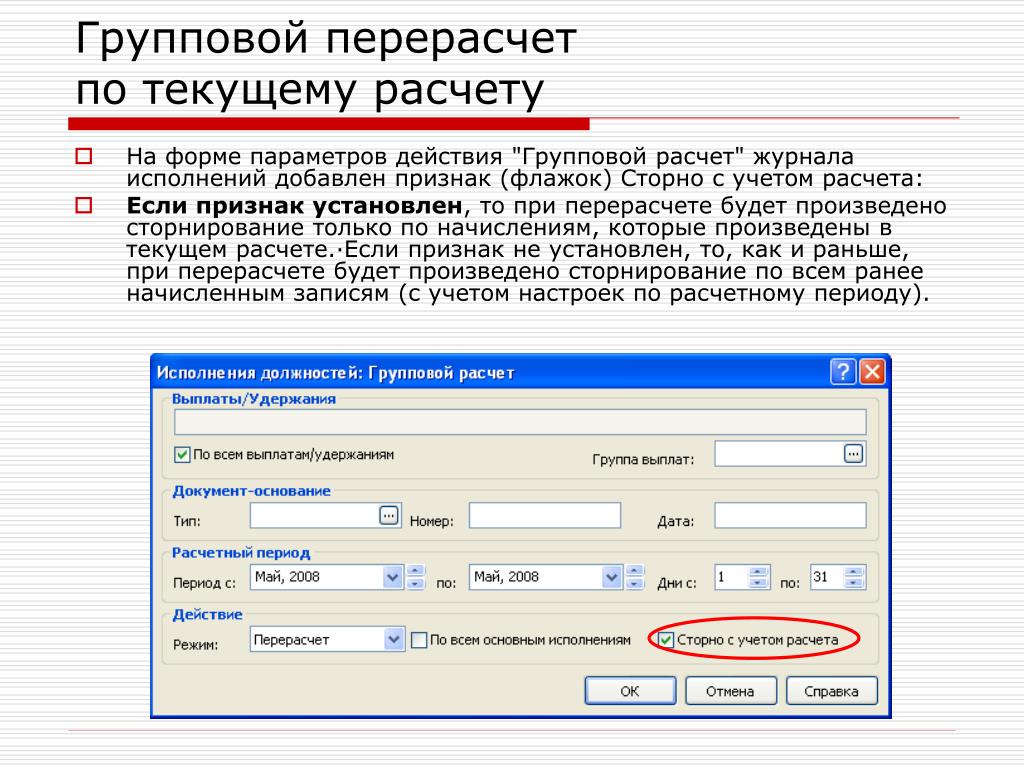Image resolution: width=1024 pixels, height=768 pixels.
Task: Click the Отмена button
Action: pyautogui.click(x=731, y=691)
